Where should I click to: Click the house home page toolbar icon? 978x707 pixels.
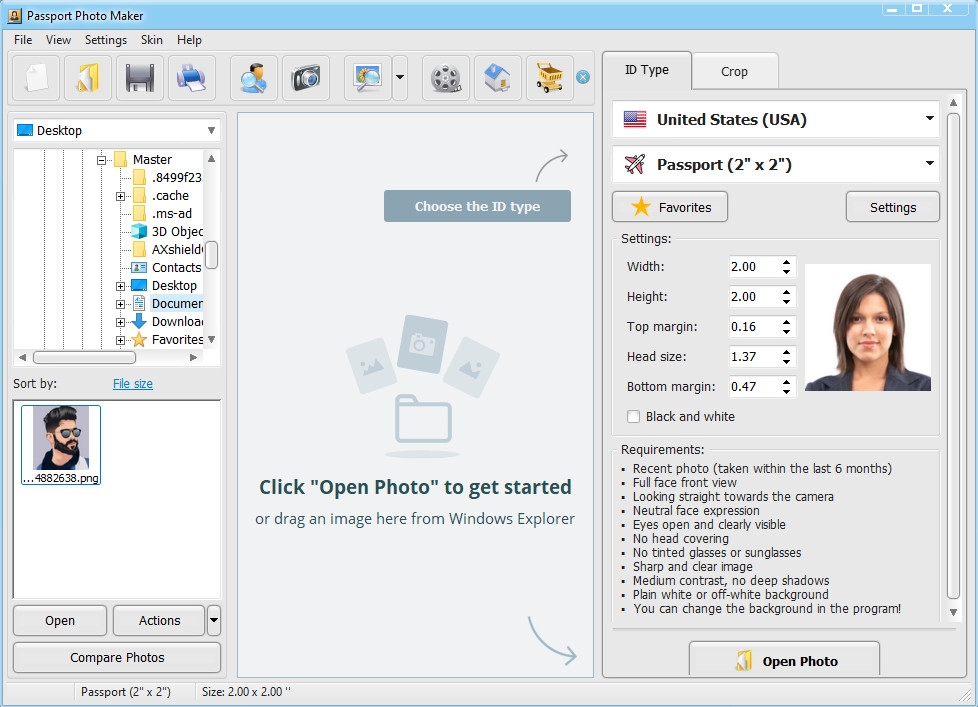(498, 78)
